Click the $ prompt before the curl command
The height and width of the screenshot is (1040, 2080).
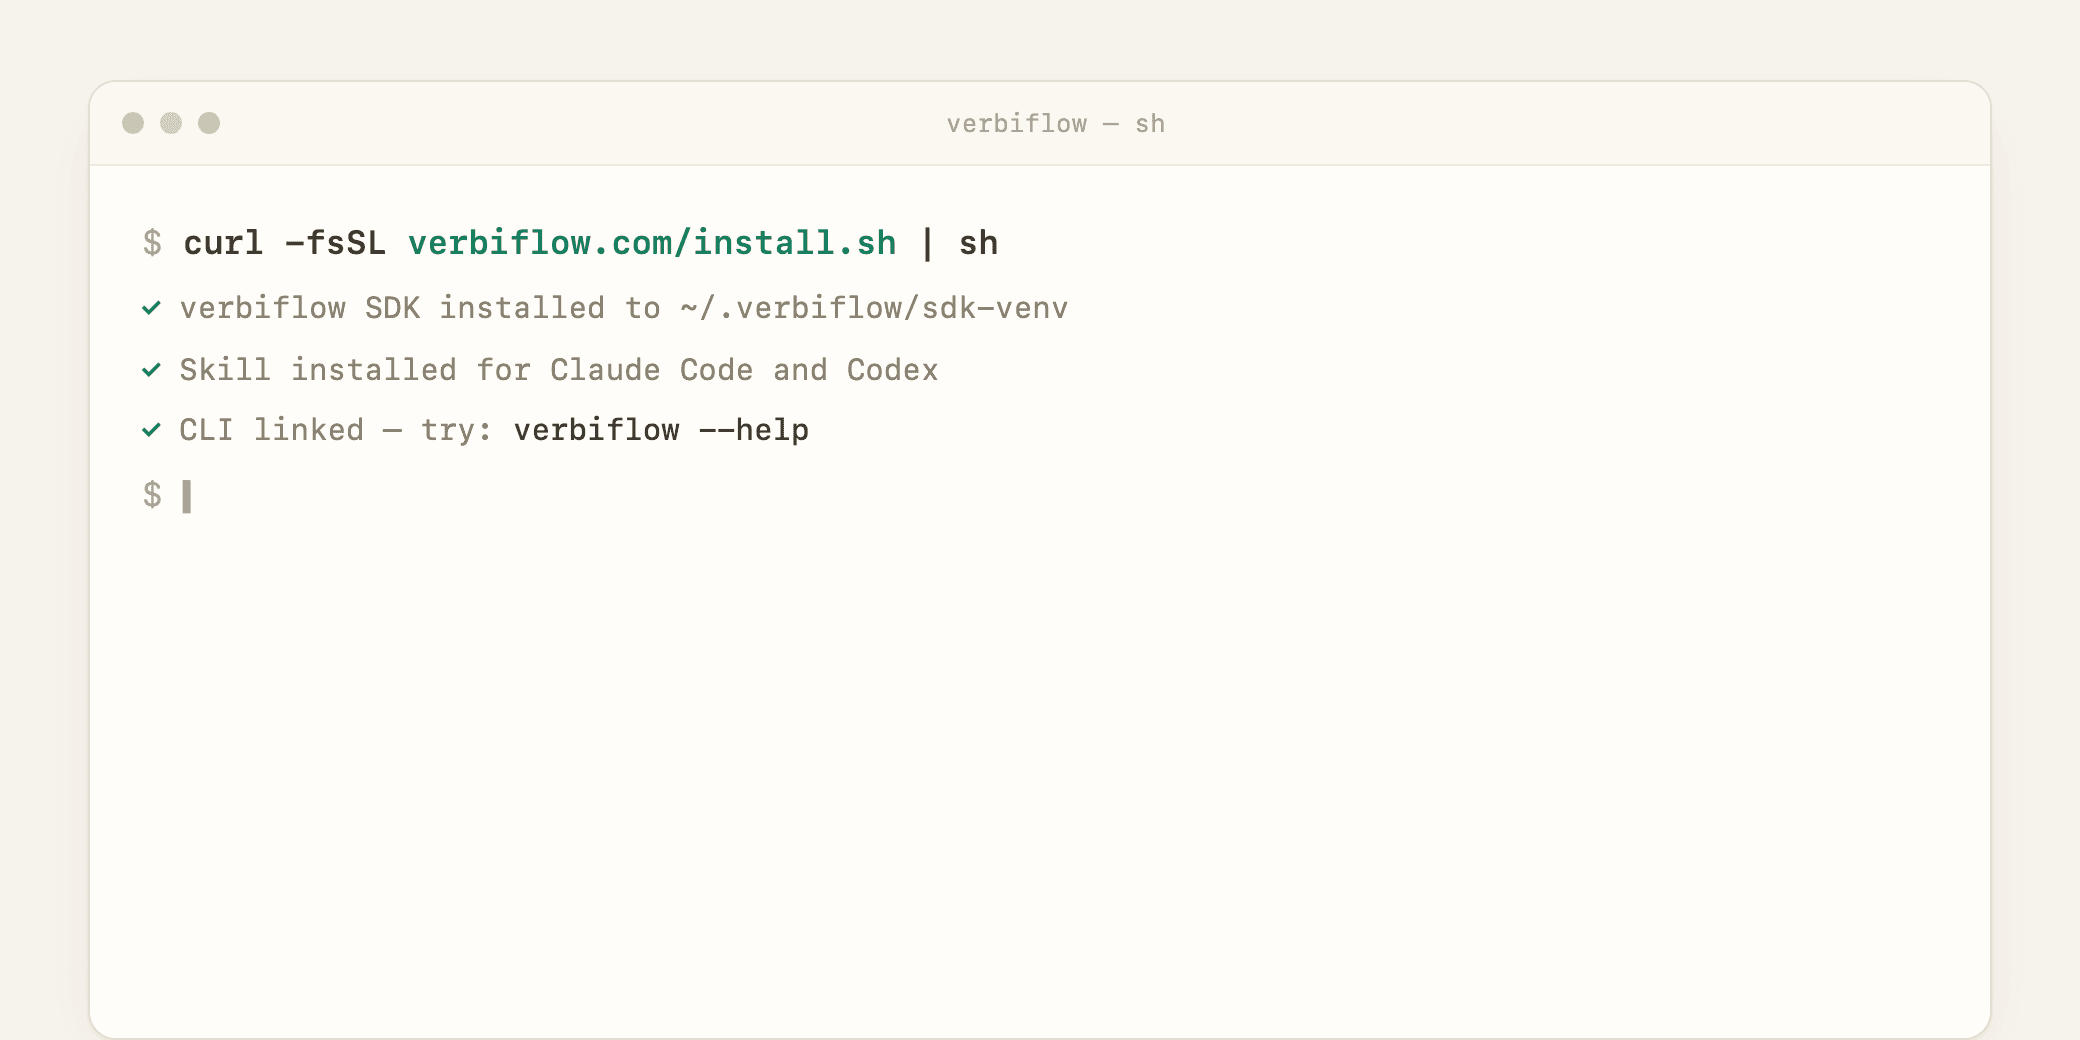point(152,243)
